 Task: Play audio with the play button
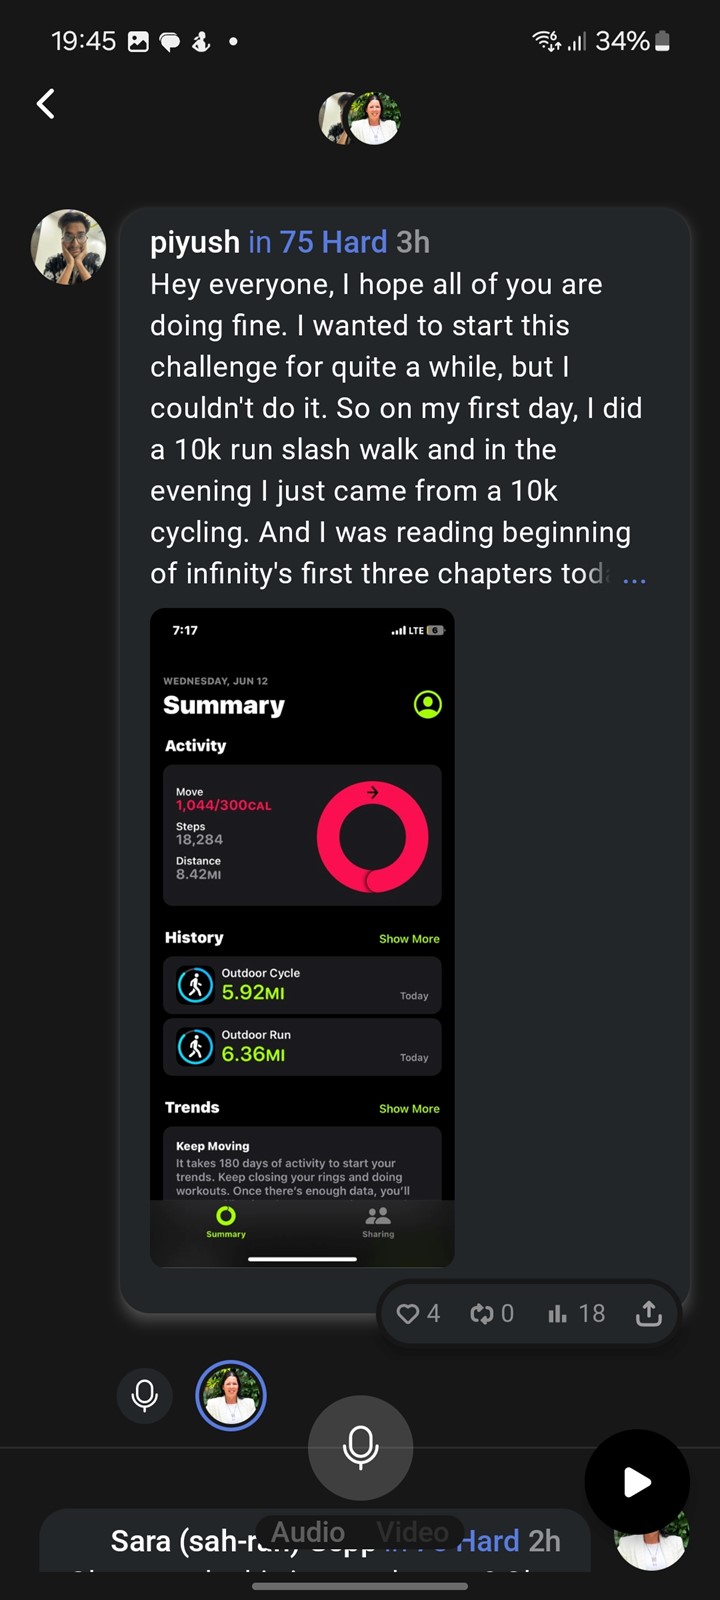637,1482
